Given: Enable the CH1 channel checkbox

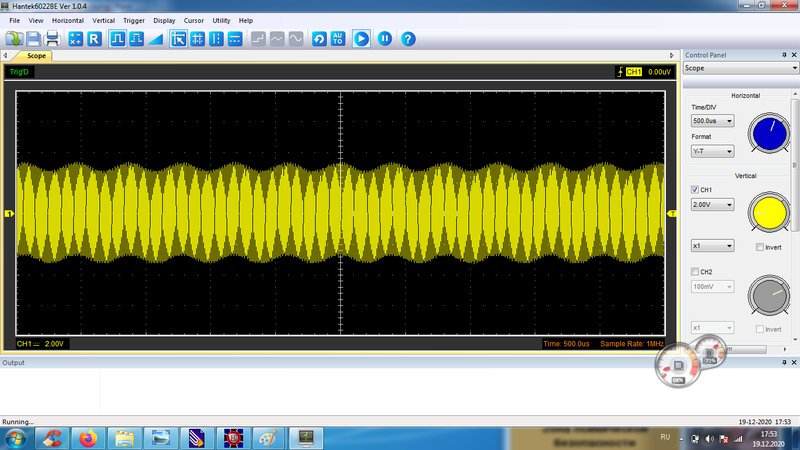Looking at the screenshot, I should (x=696, y=190).
